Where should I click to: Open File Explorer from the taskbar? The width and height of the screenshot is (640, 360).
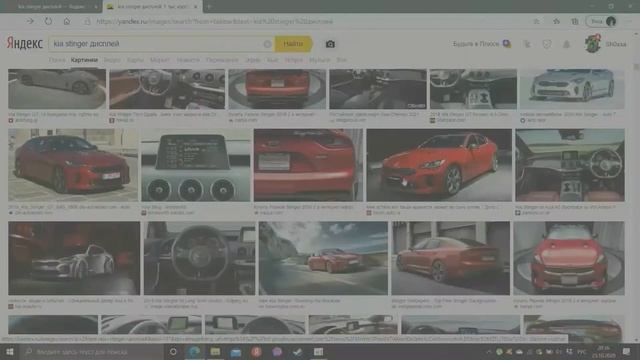(215, 352)
